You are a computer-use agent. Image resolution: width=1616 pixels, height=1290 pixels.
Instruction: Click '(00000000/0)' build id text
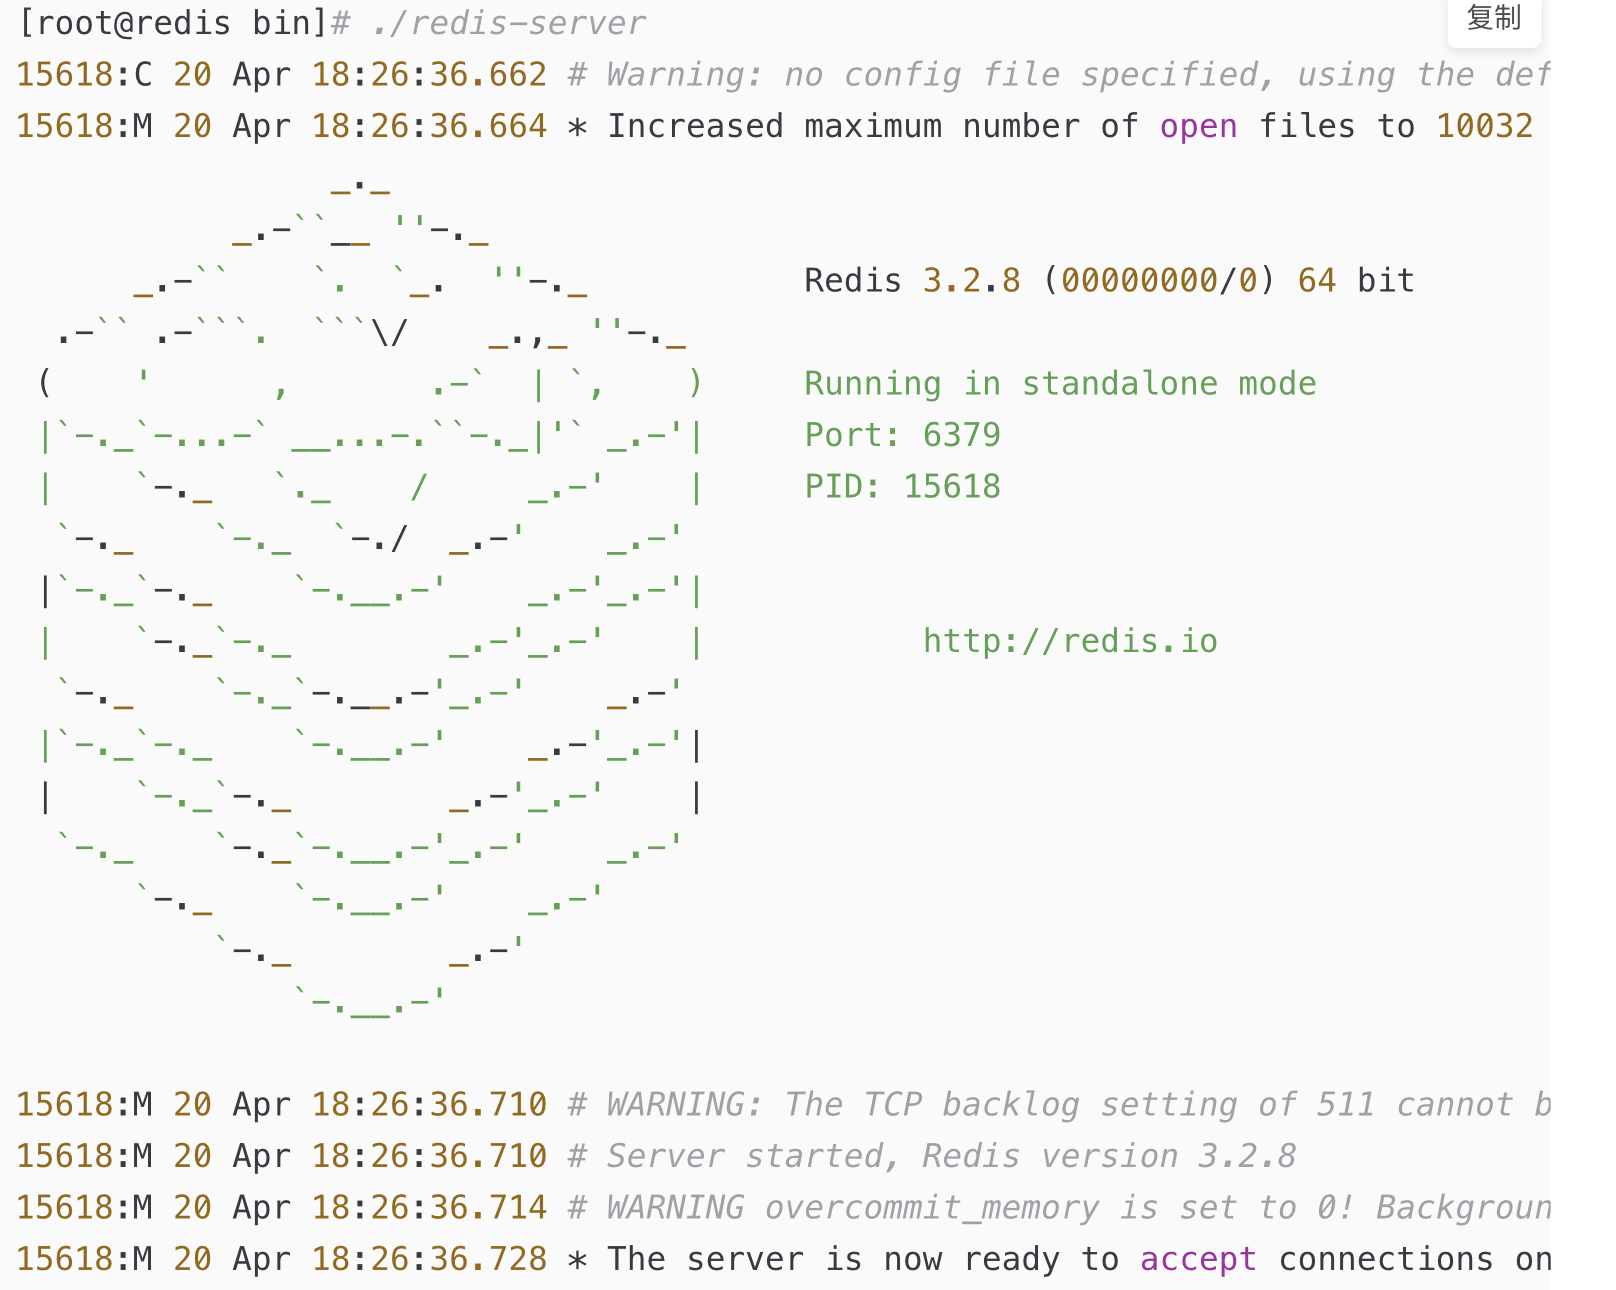1159,280
